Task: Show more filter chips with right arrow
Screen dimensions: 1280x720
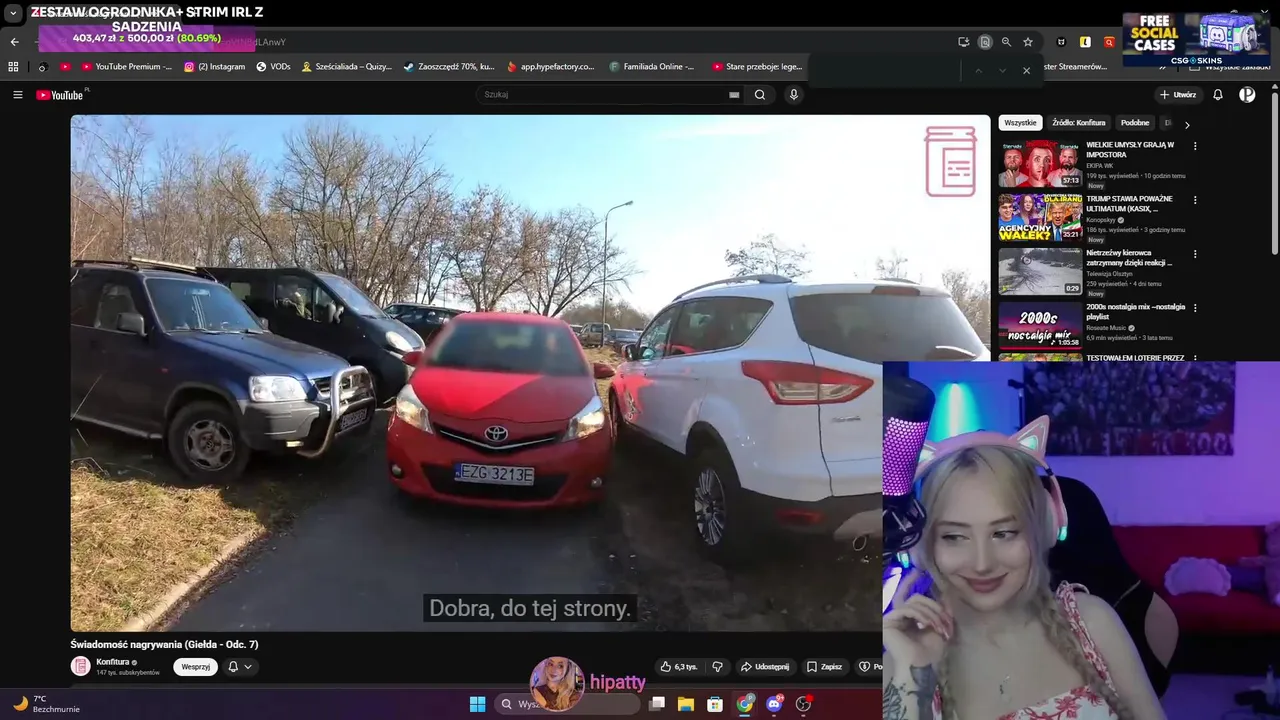Action: point(1187,125)
